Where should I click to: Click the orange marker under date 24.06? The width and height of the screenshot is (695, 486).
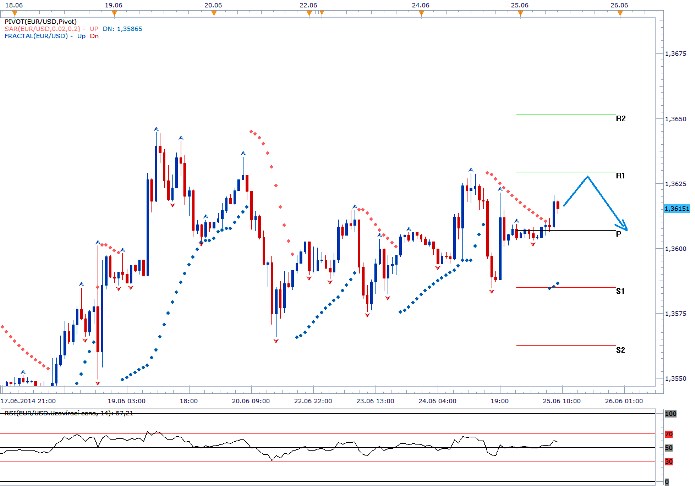(421, 13)
